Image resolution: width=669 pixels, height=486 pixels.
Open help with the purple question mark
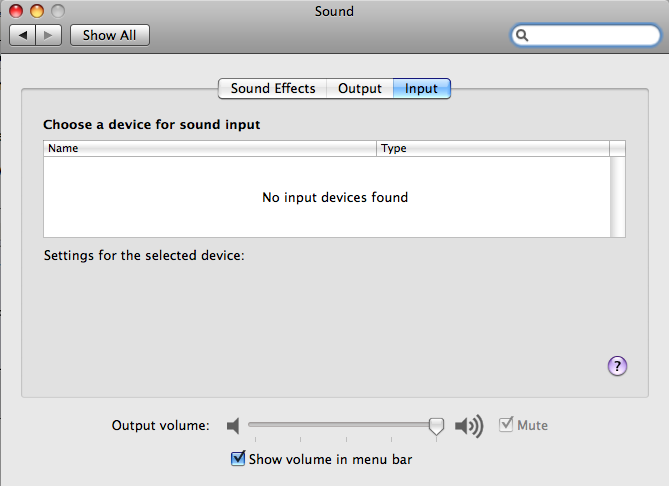pos(617,366)
